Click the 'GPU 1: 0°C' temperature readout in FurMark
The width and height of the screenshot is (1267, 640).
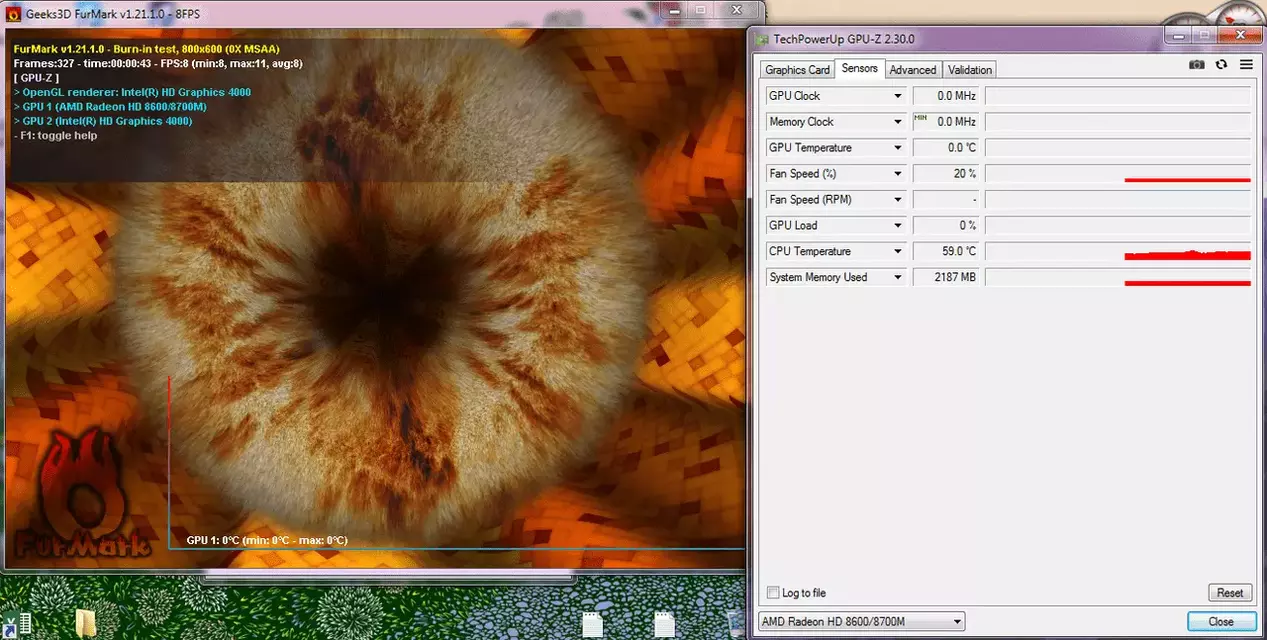[267, 540]
